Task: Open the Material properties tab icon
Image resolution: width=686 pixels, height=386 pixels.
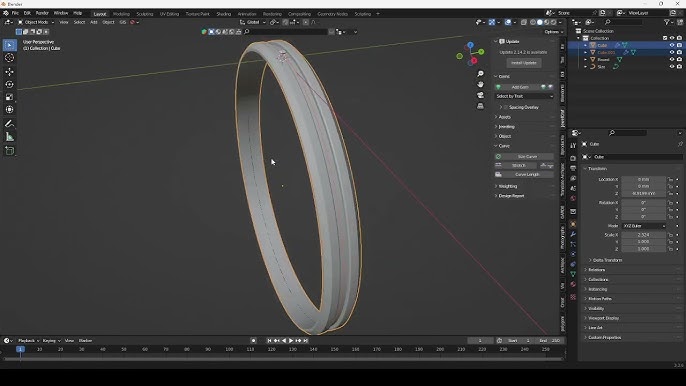Action: point(573,284)
